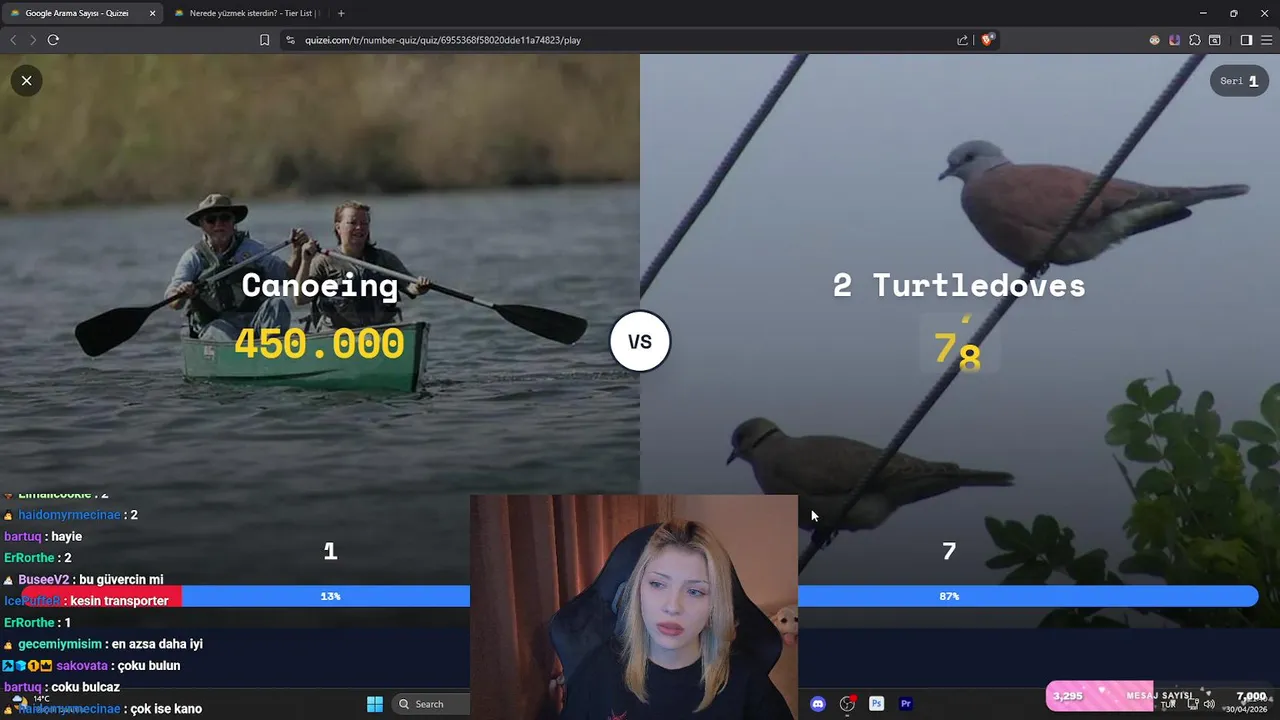The width and height of the screenshot is (1280, 720).
Task: Click username gecemiymisim in chat
Action: click(60, 644)
